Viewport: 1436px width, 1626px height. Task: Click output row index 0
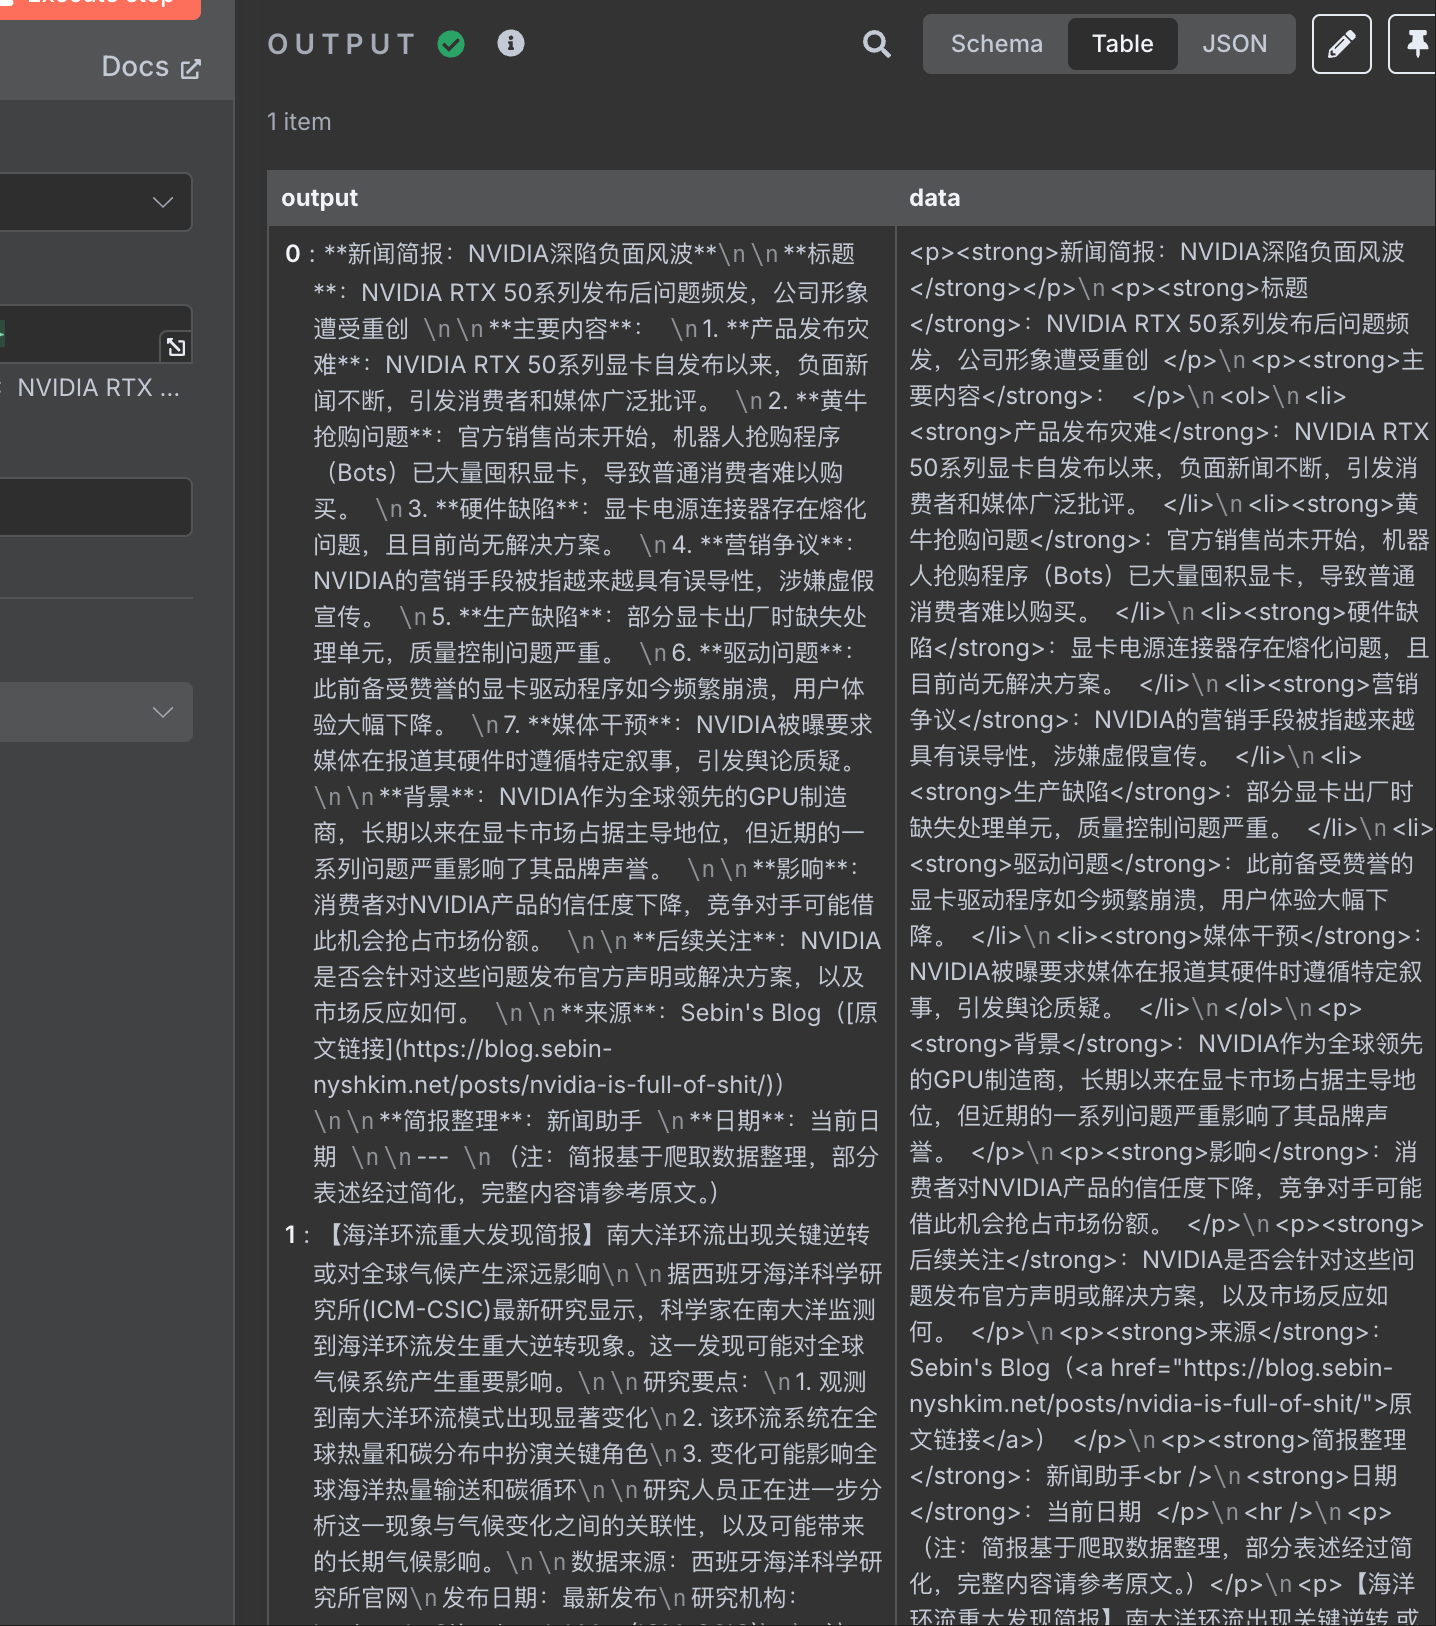[x=292, y=254]
